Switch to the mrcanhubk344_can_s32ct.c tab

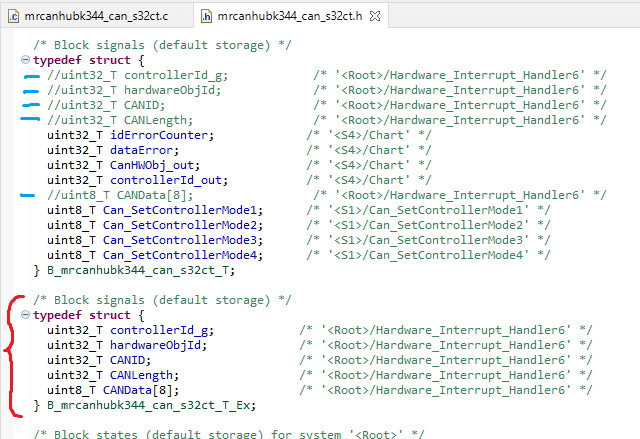pos(96,16)
